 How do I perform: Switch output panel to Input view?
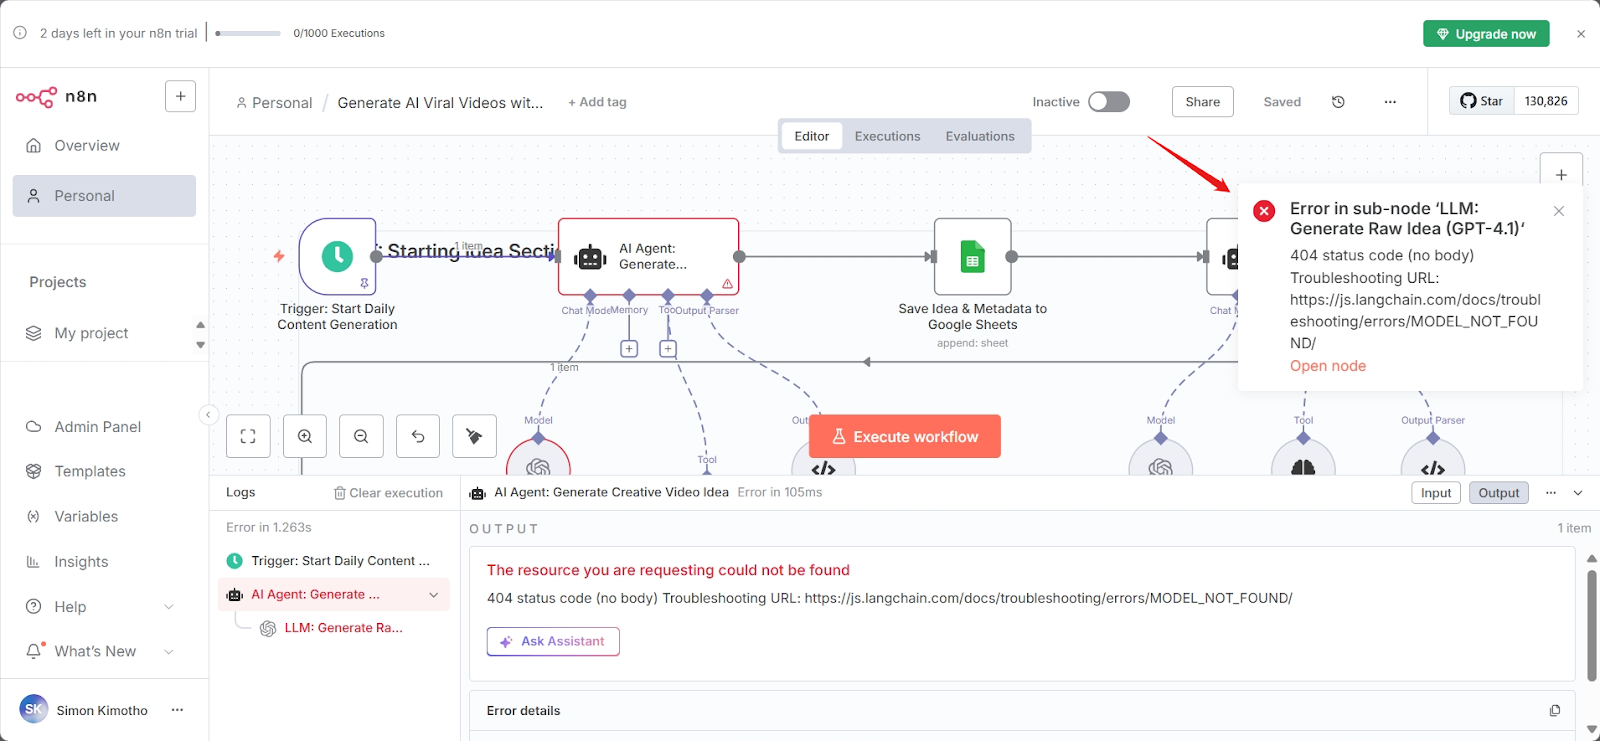tap(1435, 493)
